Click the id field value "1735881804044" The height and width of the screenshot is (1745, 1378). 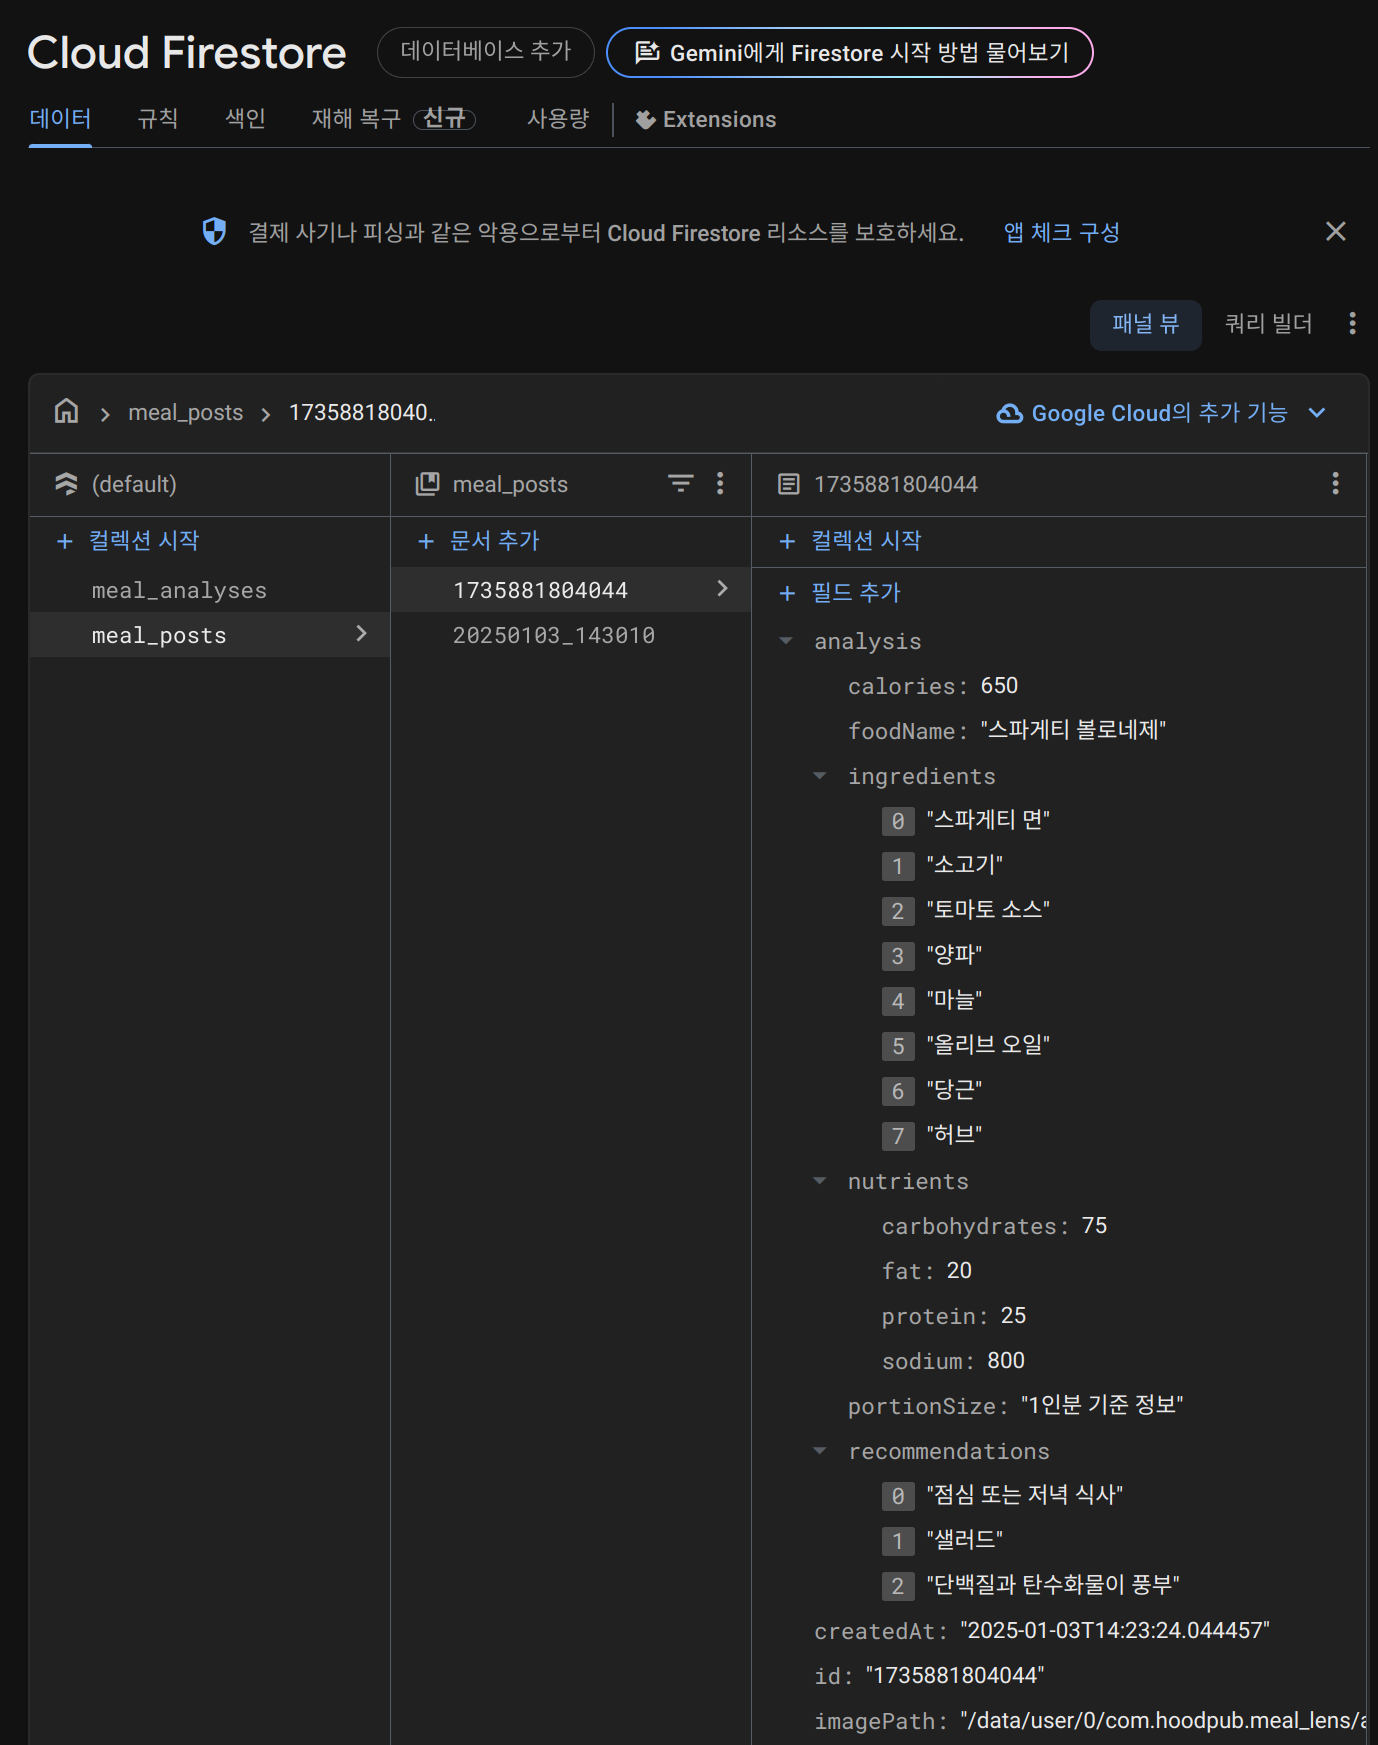point(955,1676)
